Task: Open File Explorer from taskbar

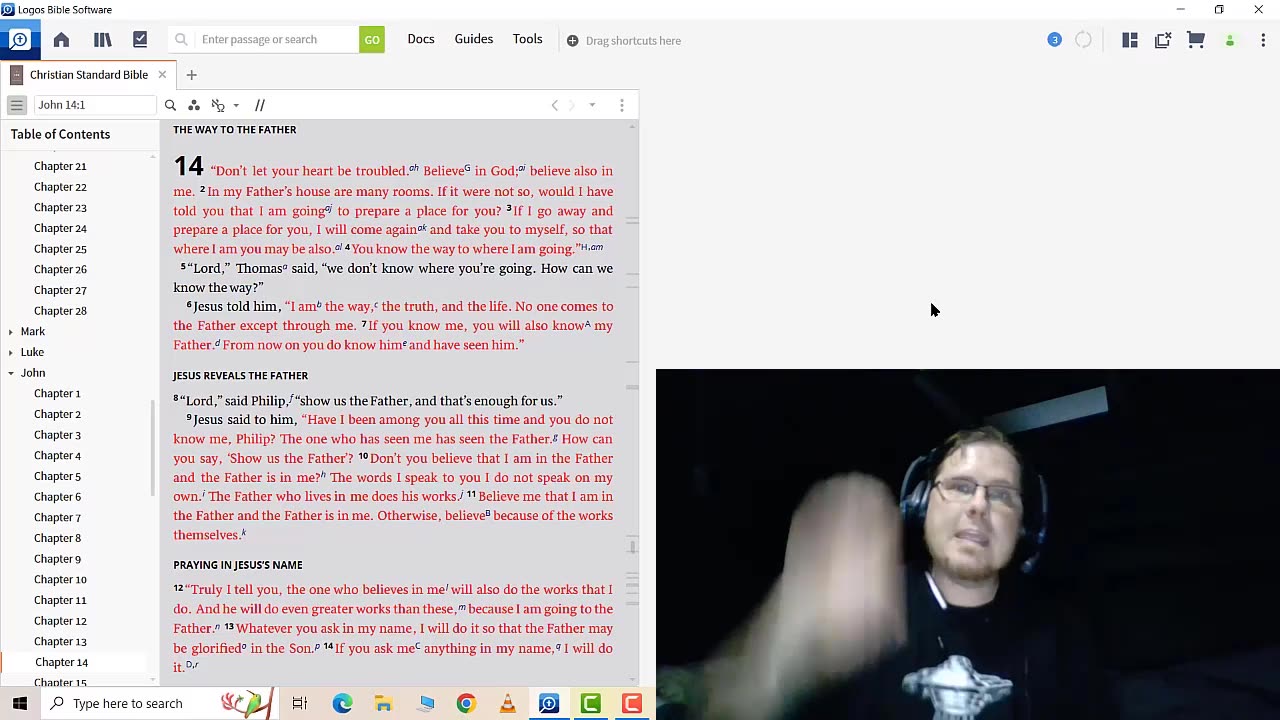Action: click(x=383, y=704)
